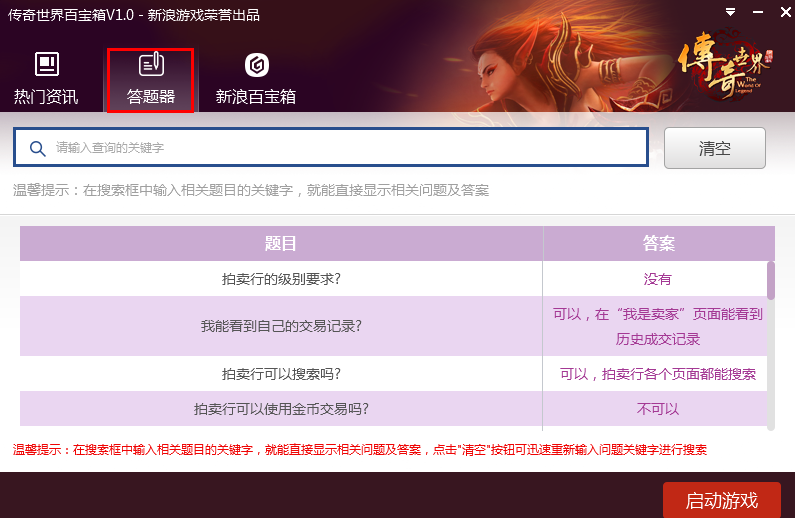Click the red 温馨提示 hint text
The image size is (795, 518).
click(x=359, y=450)
